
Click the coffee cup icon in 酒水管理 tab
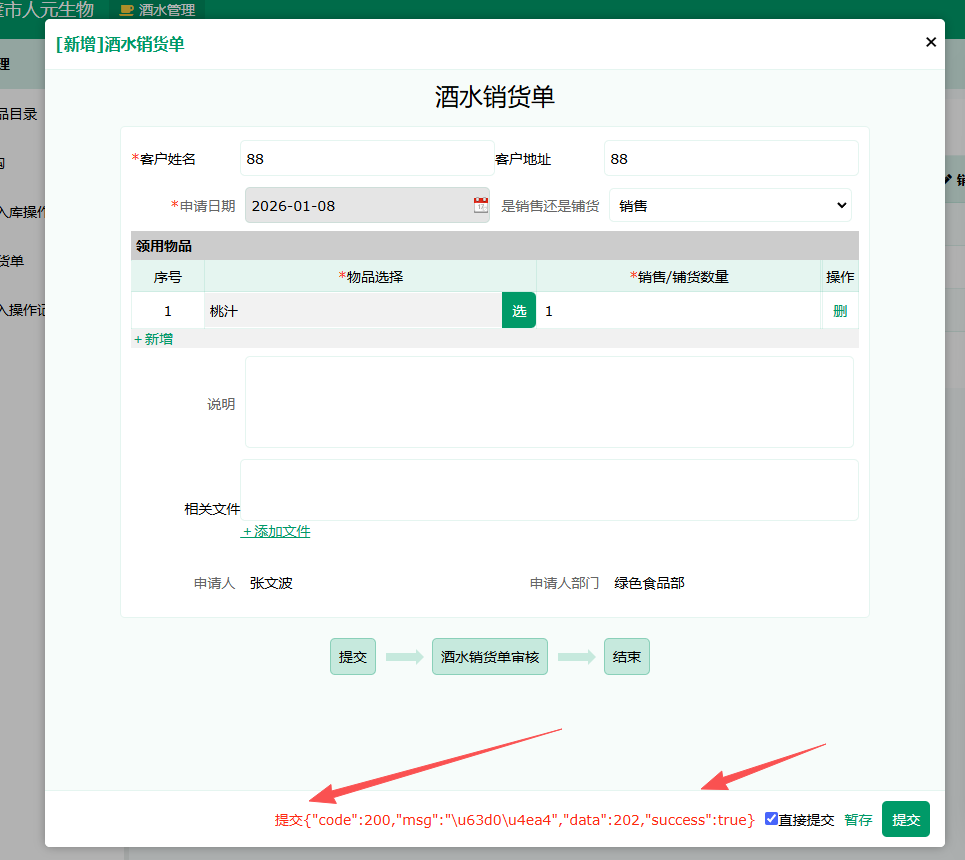click(x=126, y=10)
